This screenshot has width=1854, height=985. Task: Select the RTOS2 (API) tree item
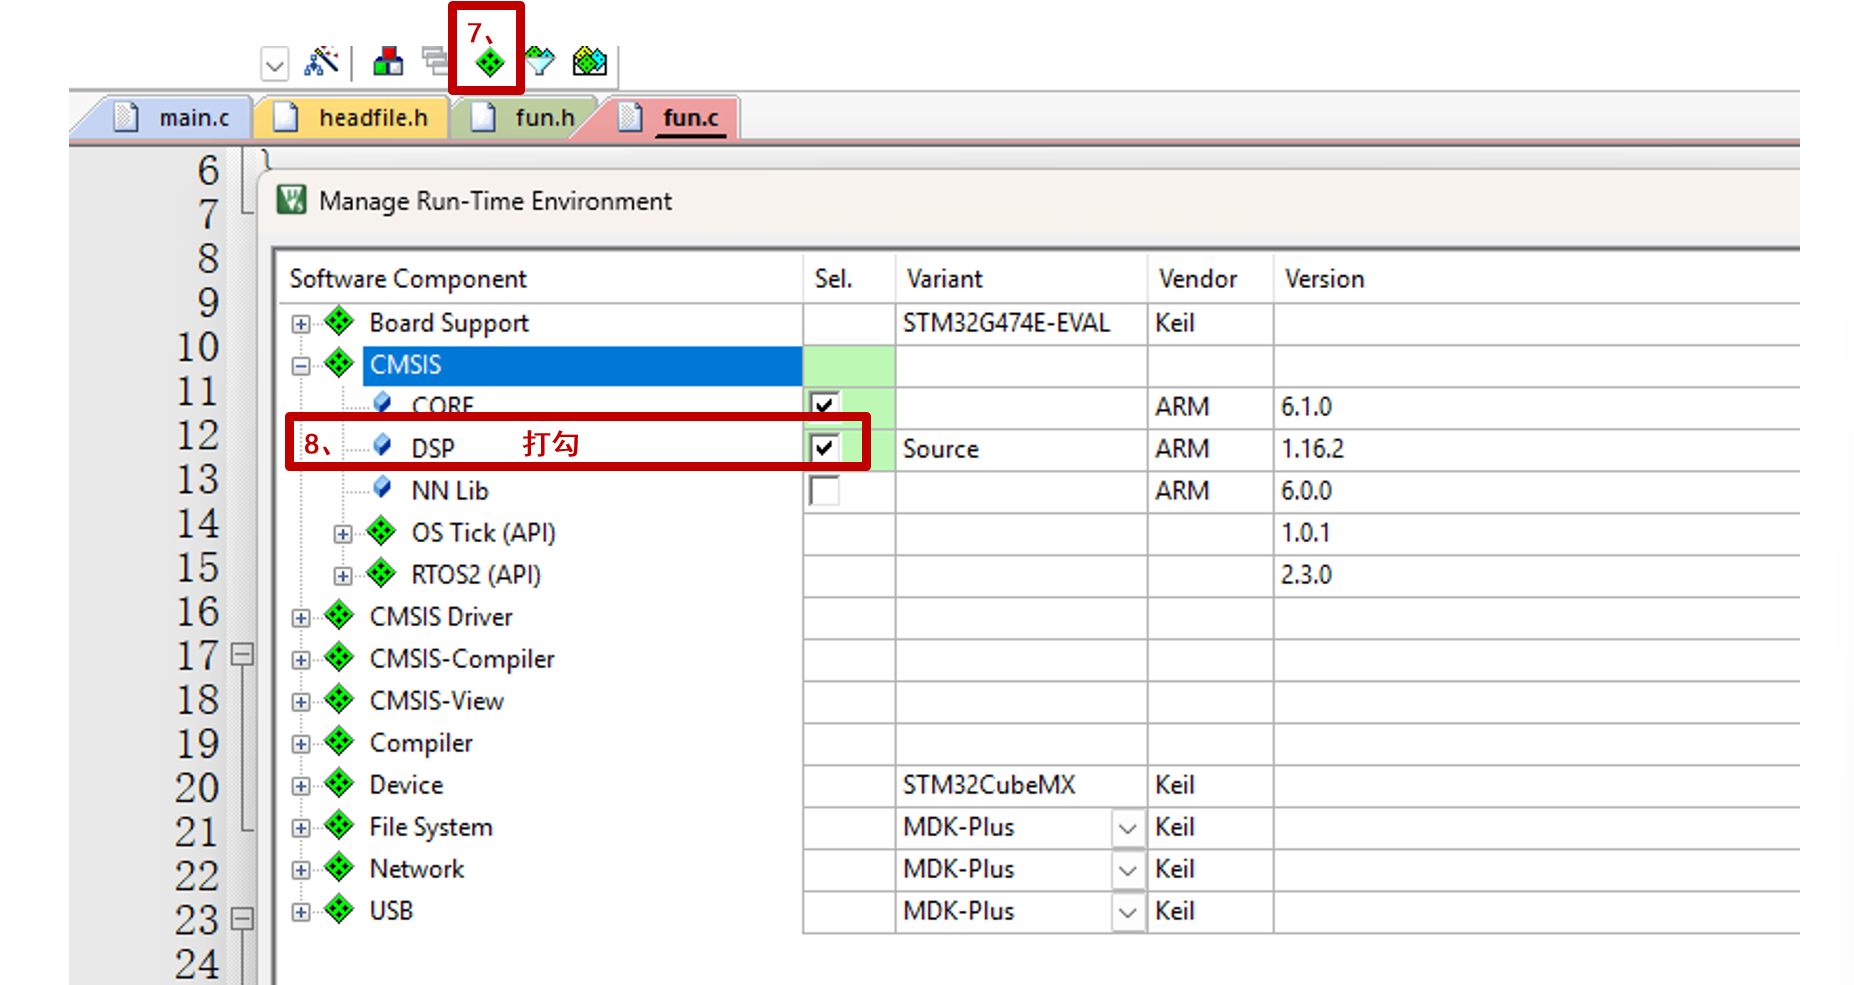[x=476, y=574]
